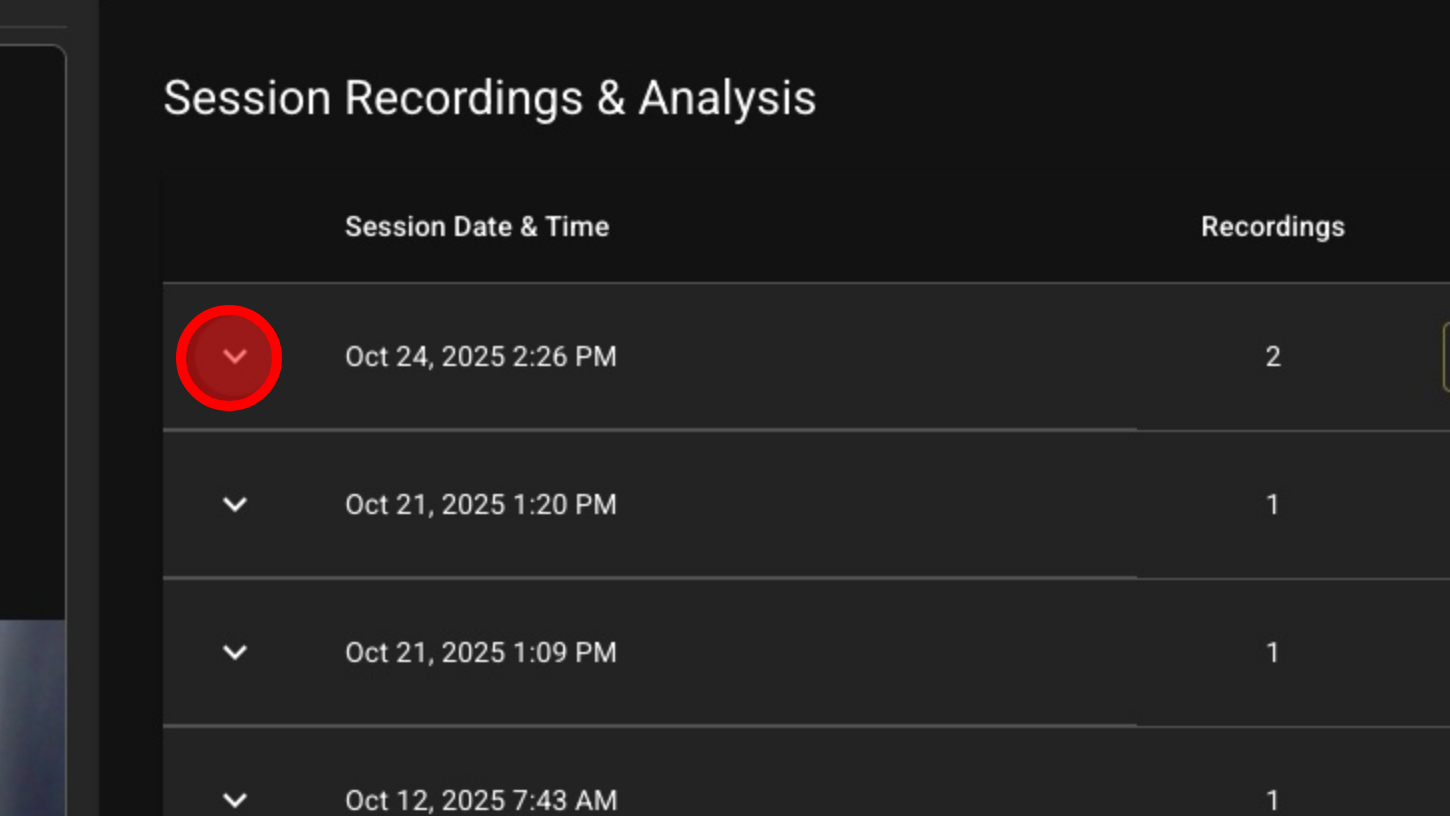Click the Recordings column header
This screenshot has width=1450, height=816.
pos(1272,227)
